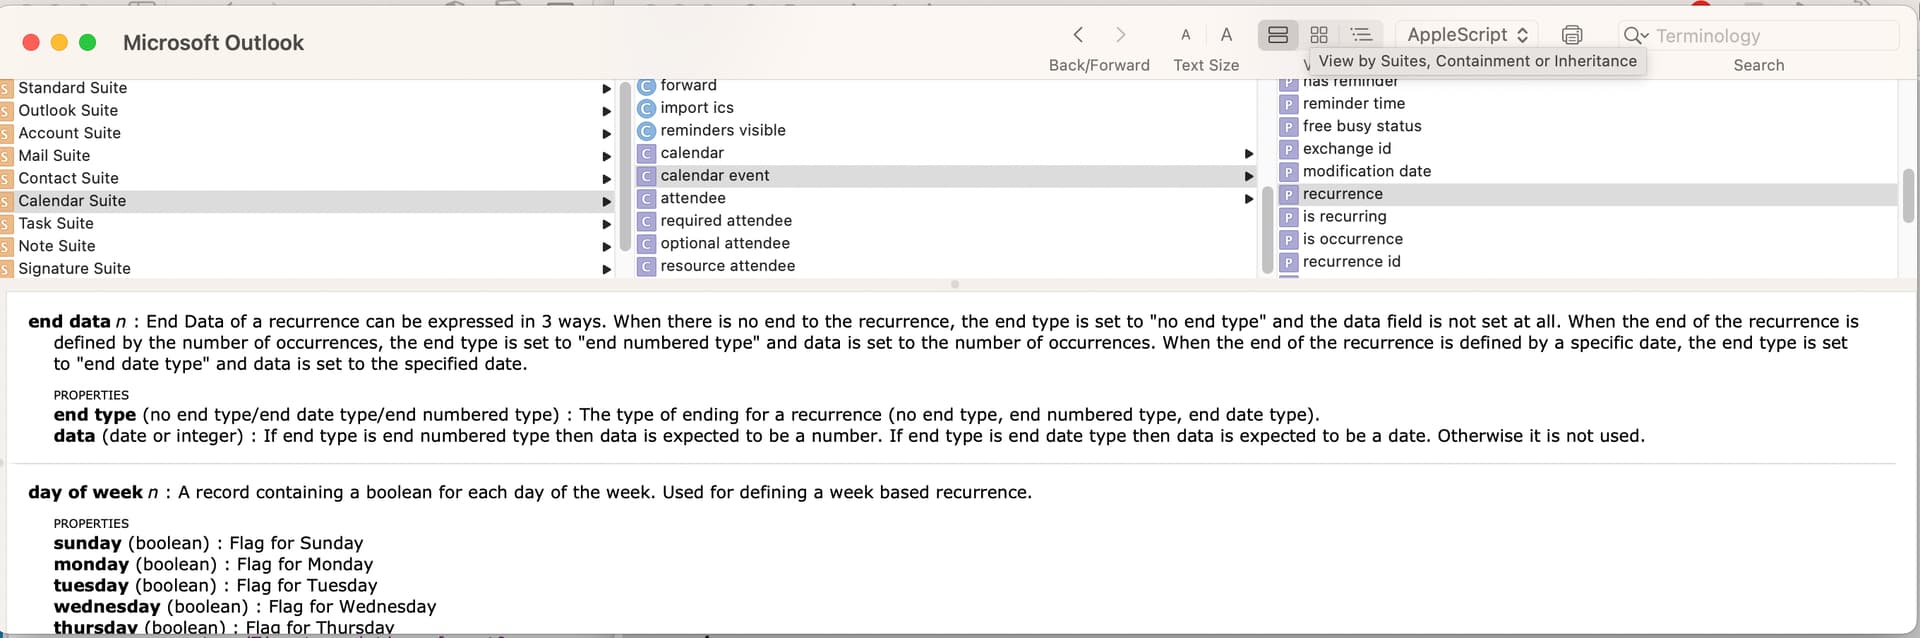Viewport: 1920px width, 638px height.
Task: Click the bold "wednesday" property term
Action: coord(107,606)
